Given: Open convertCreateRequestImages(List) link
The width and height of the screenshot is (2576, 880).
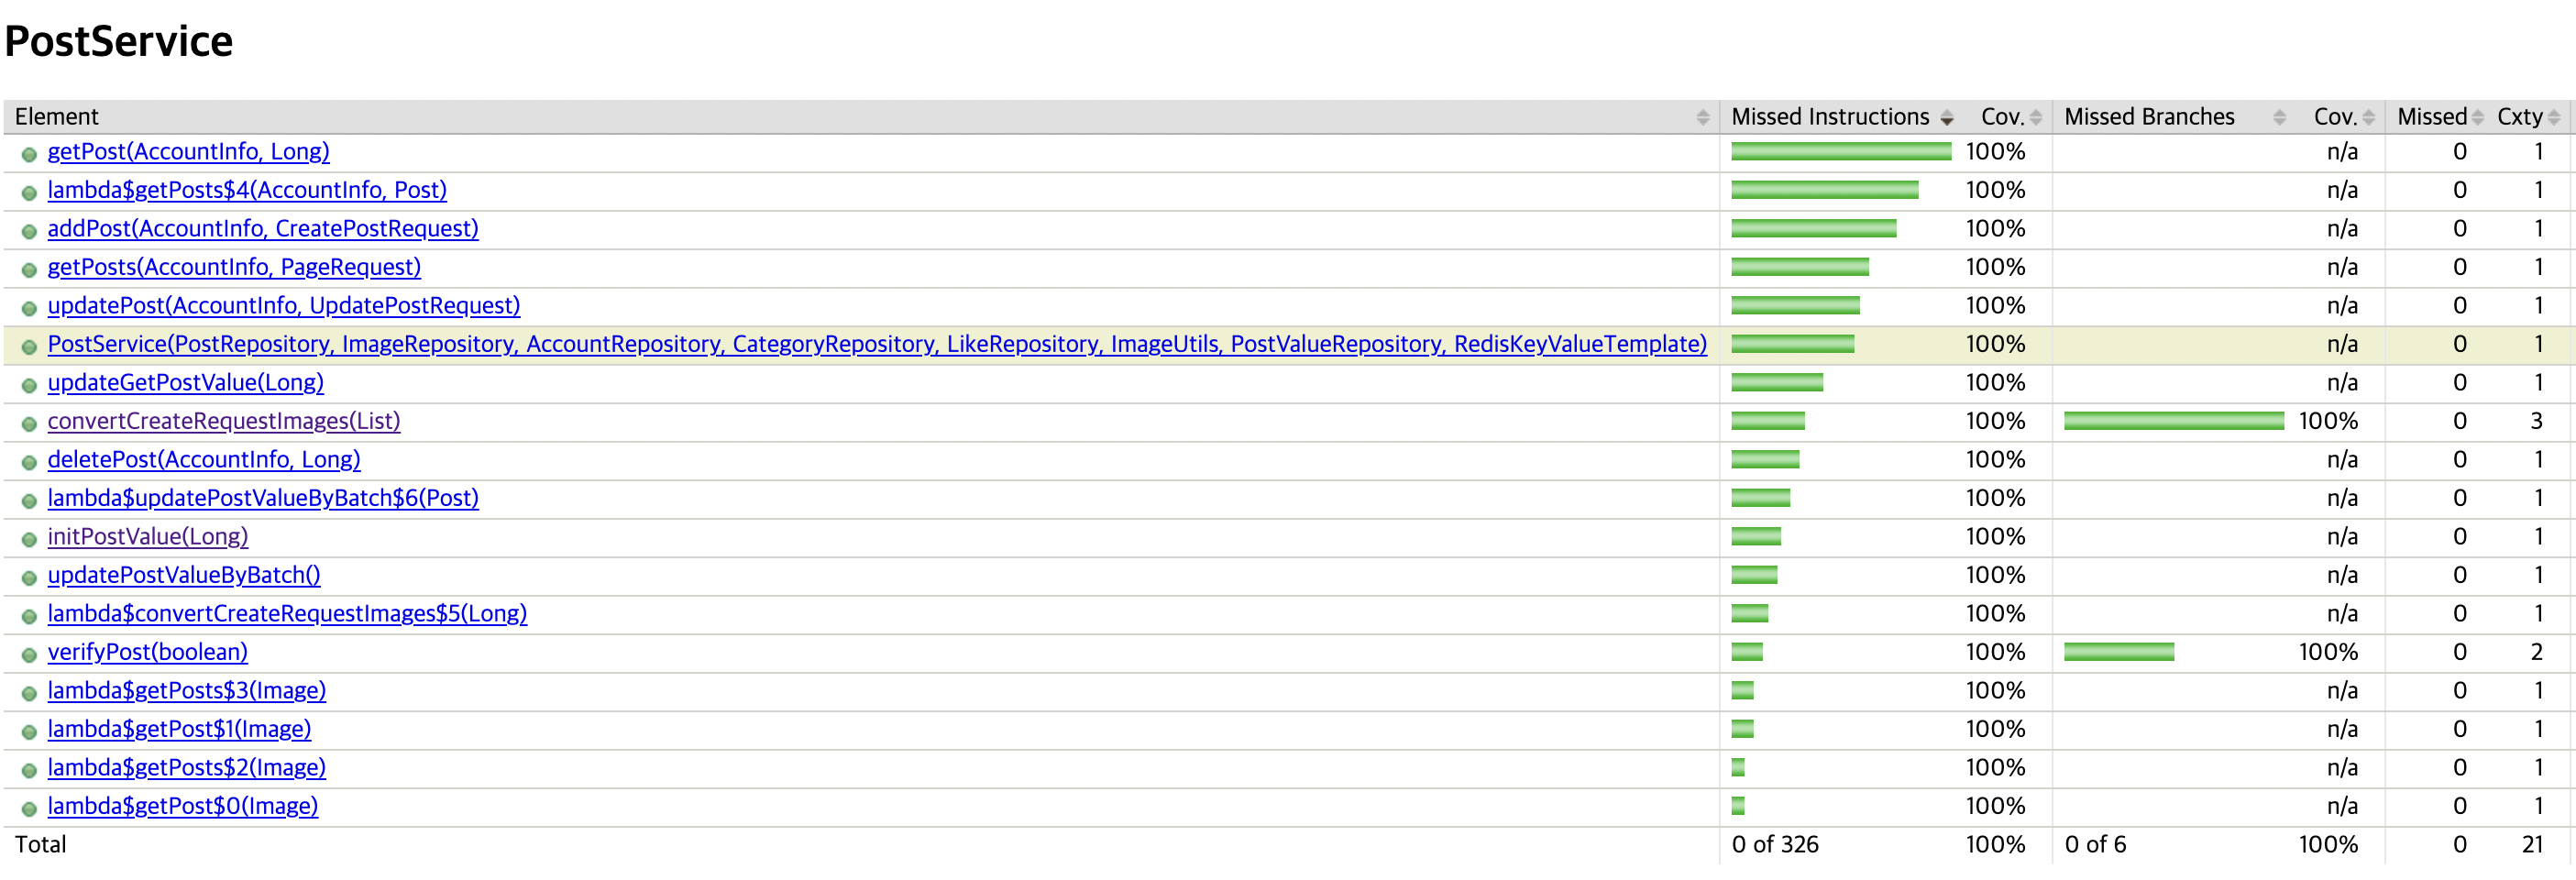Looking at the screenshot, I should 224,421.
